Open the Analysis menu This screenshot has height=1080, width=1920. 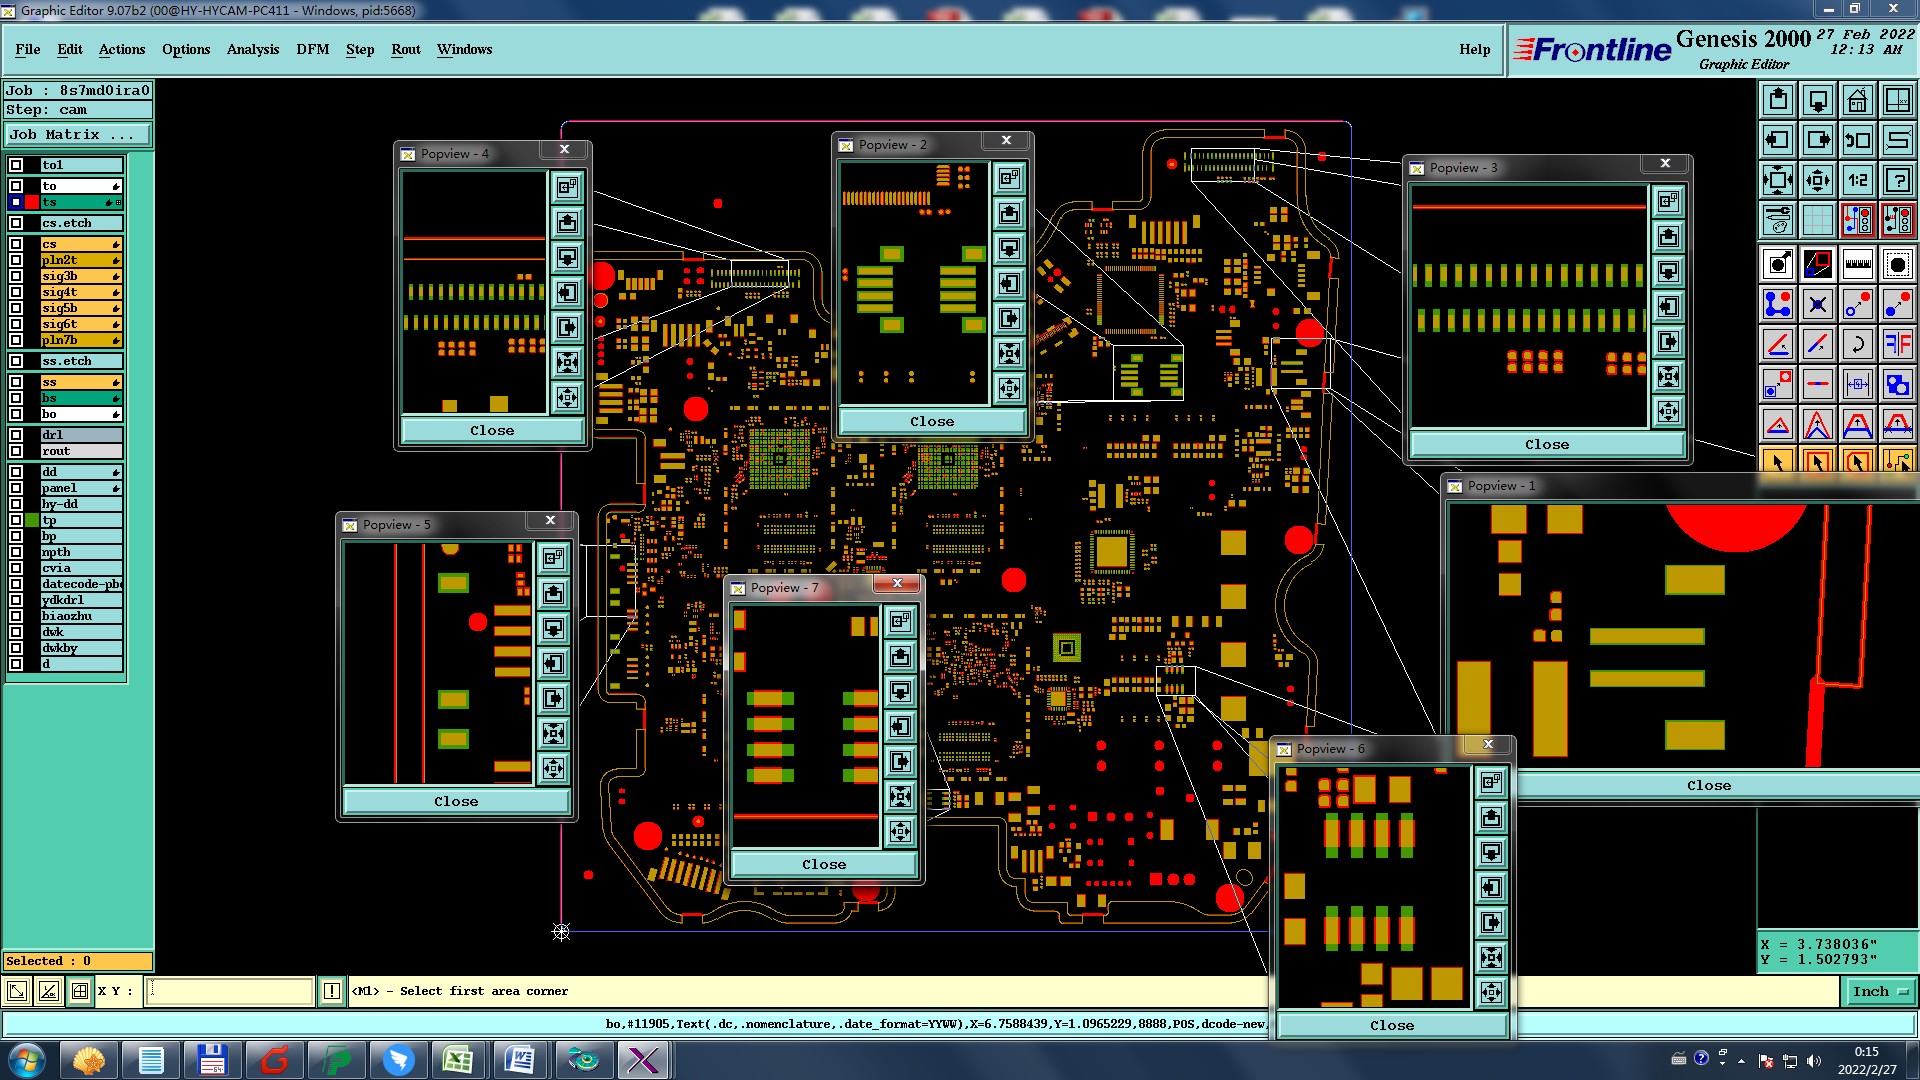pos(252,49)
